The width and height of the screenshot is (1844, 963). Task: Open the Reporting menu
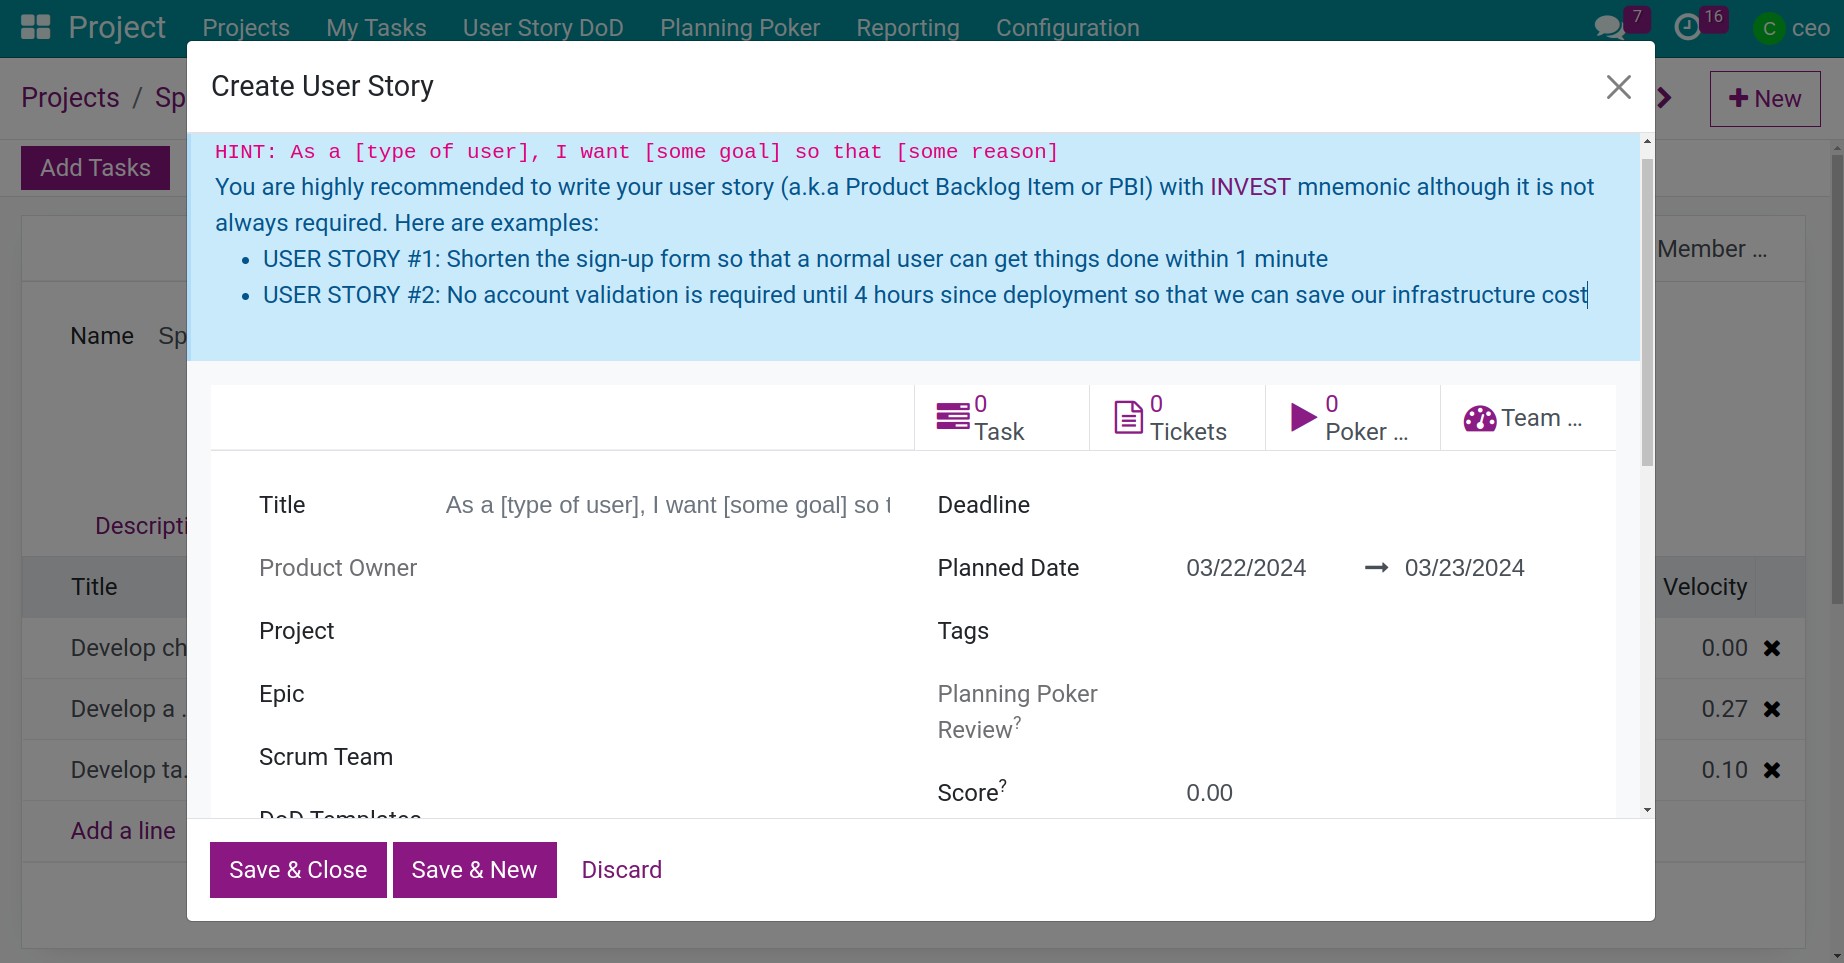coord(908,28)
